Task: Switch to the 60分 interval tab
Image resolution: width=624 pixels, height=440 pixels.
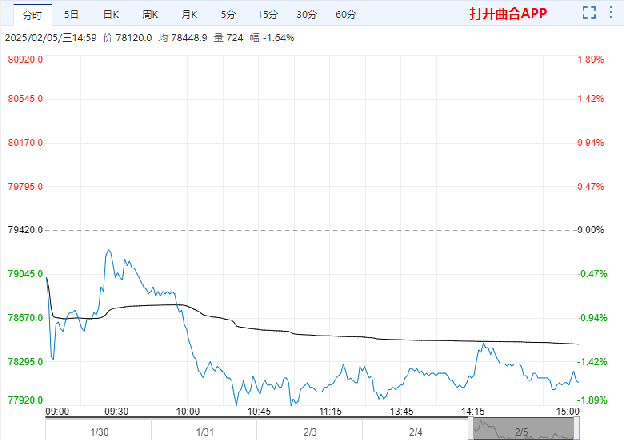Action: tap(346, 15)
